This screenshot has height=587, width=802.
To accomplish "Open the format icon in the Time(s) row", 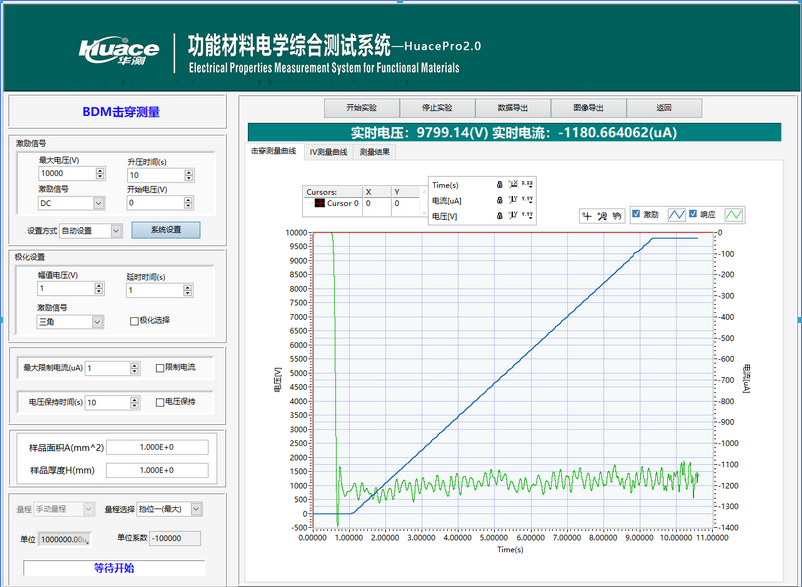I will tap(527, 184).
